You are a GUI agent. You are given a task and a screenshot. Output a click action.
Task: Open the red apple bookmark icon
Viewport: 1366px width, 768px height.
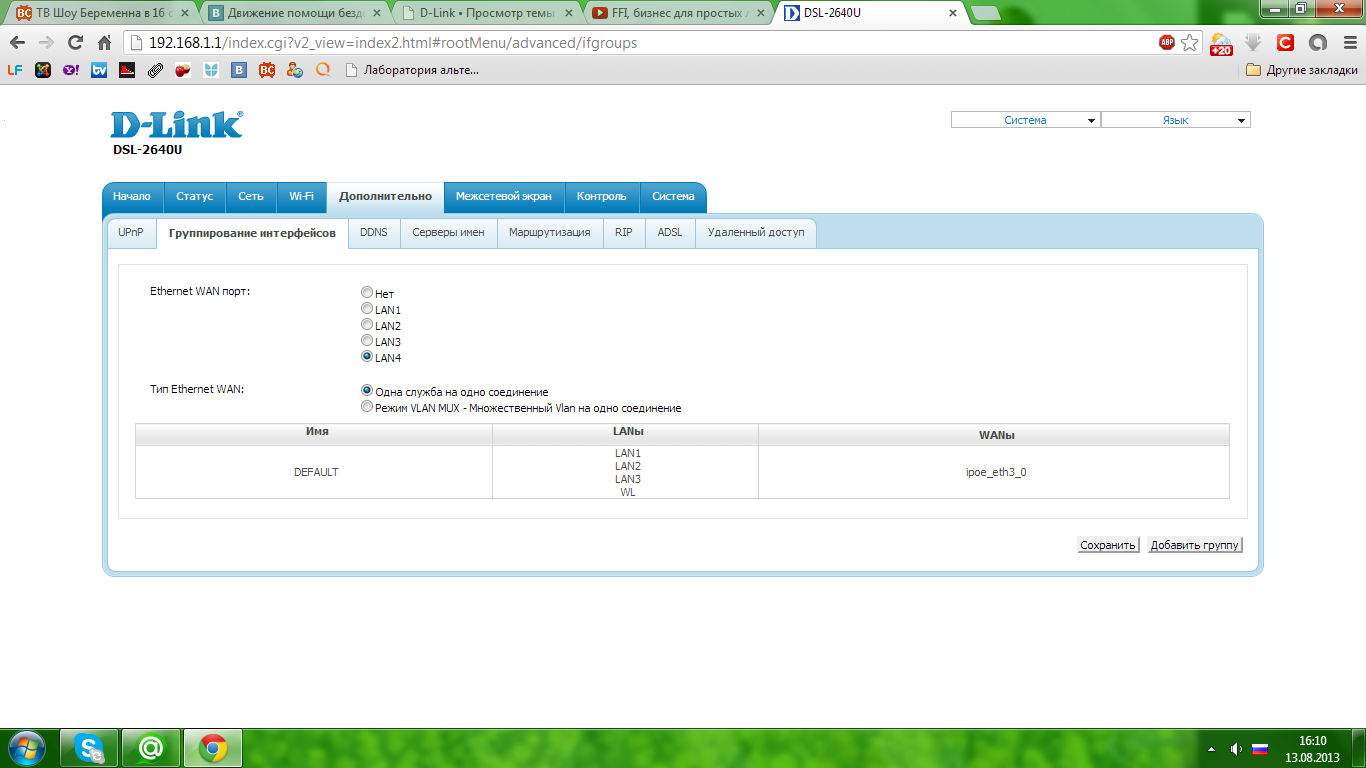point(183,70)
